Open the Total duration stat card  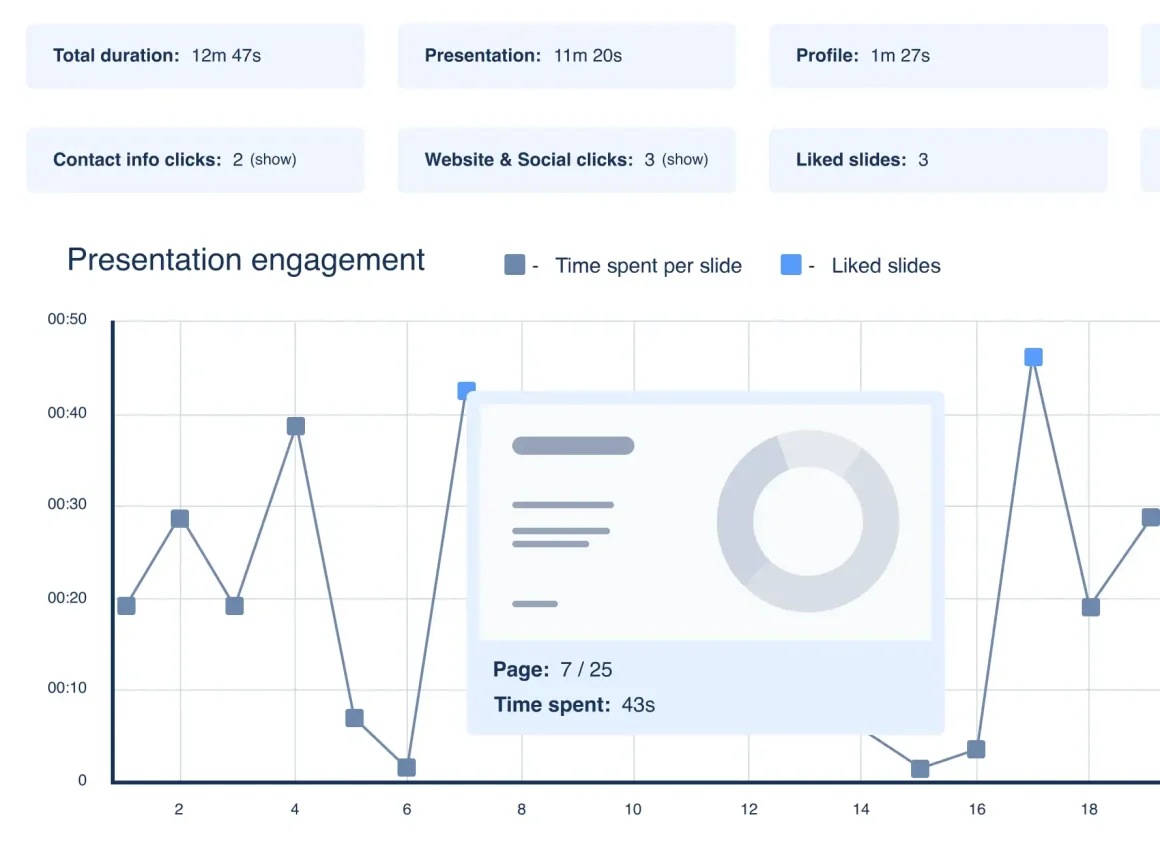pyautogui.click(x=195, y=56)
